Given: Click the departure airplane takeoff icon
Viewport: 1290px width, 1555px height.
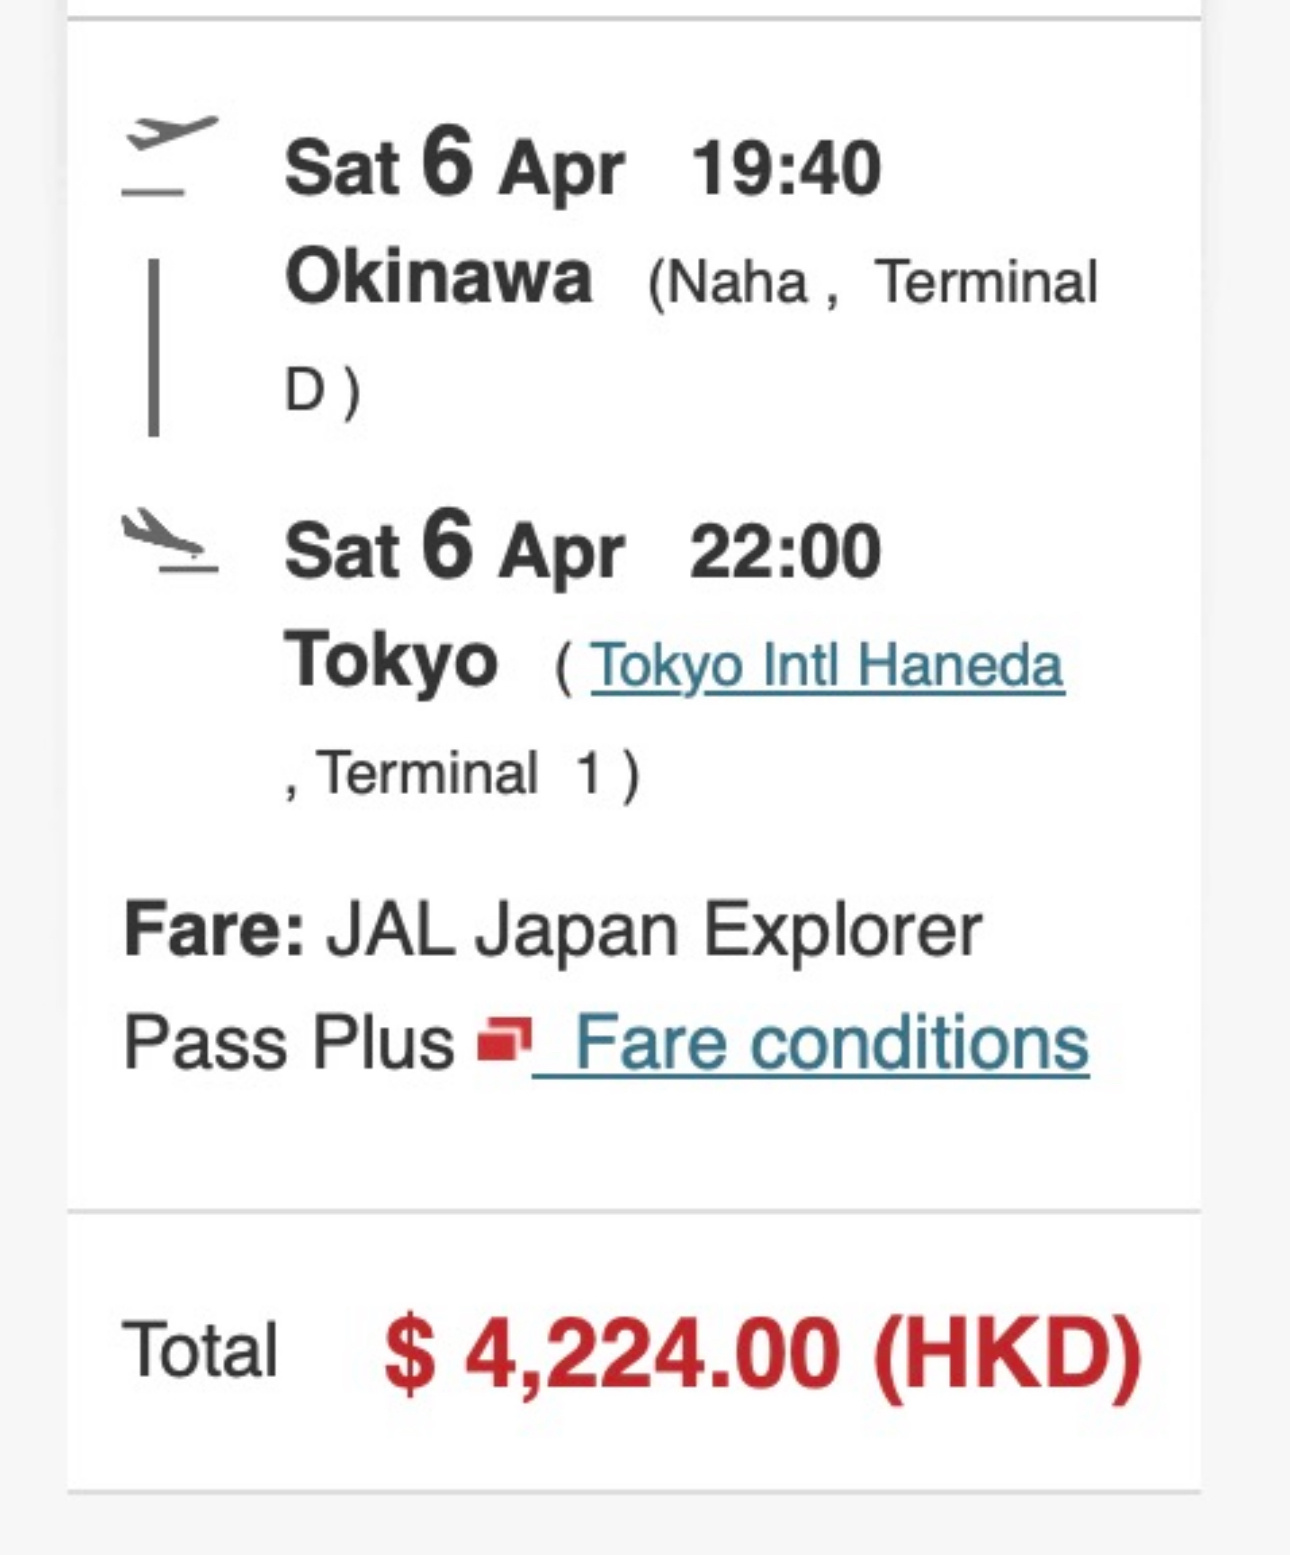Looking at the screenshot, I should tap(170, 154).
